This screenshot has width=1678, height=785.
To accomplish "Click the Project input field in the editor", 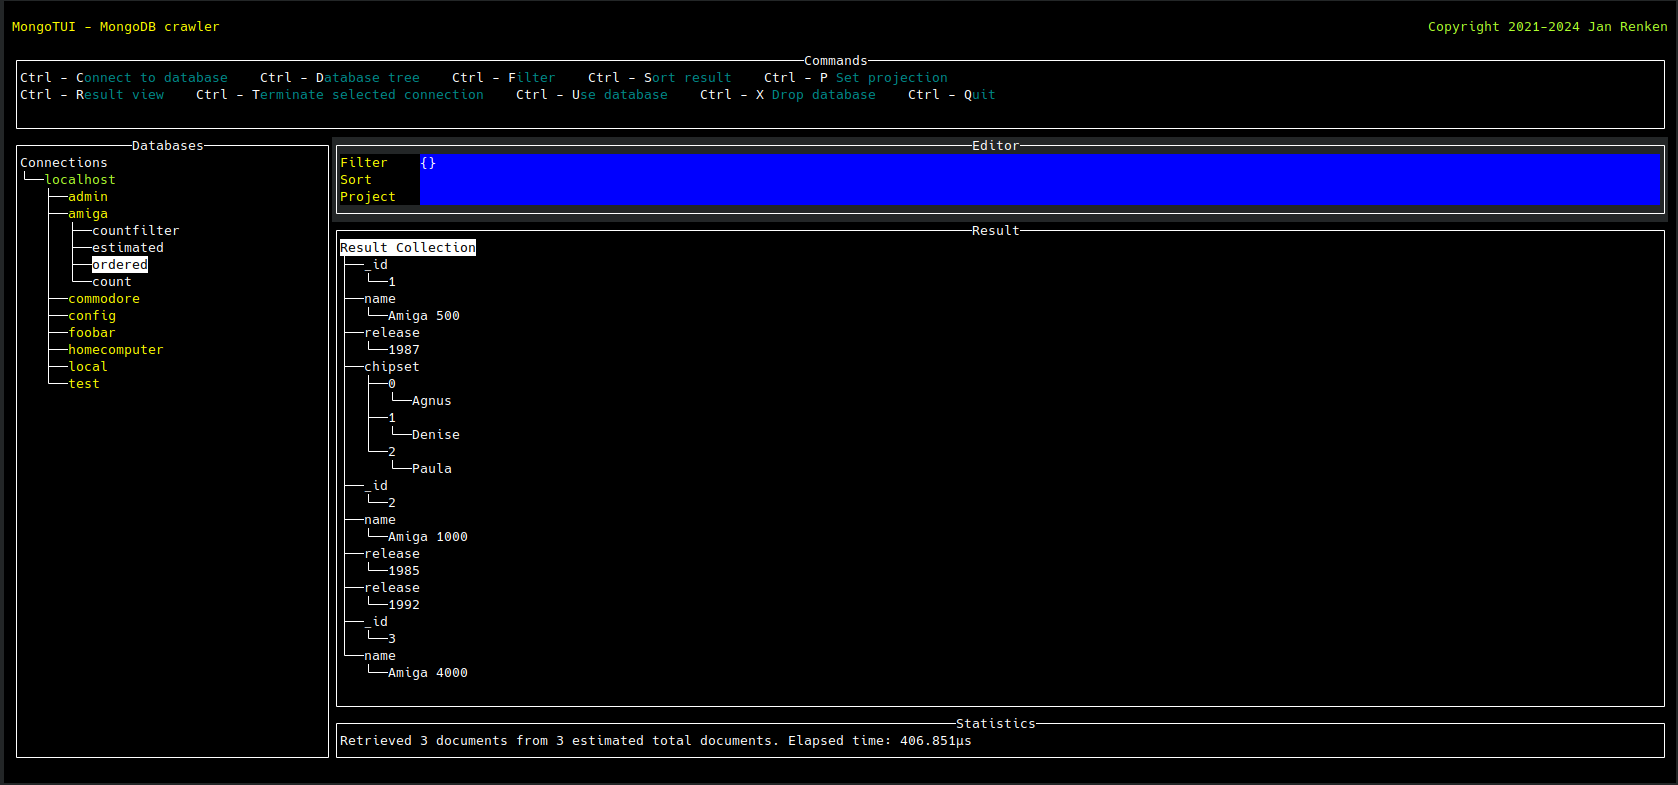I will [1040, 197].
